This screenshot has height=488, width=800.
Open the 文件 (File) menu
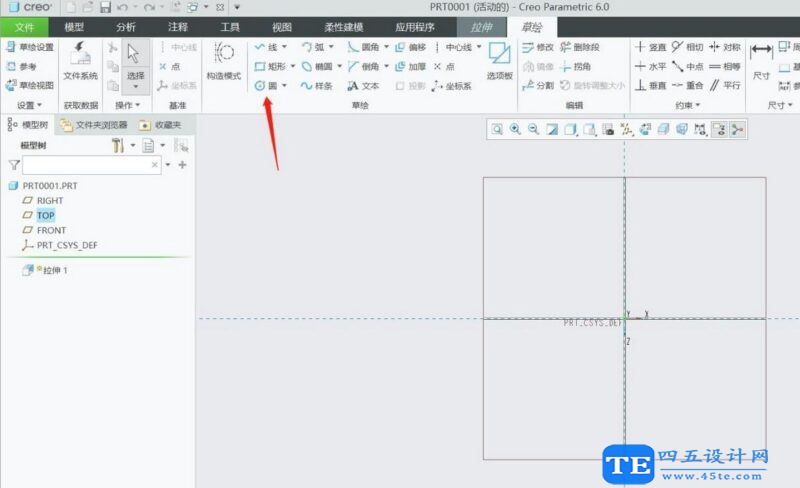[x=24, y=27]
